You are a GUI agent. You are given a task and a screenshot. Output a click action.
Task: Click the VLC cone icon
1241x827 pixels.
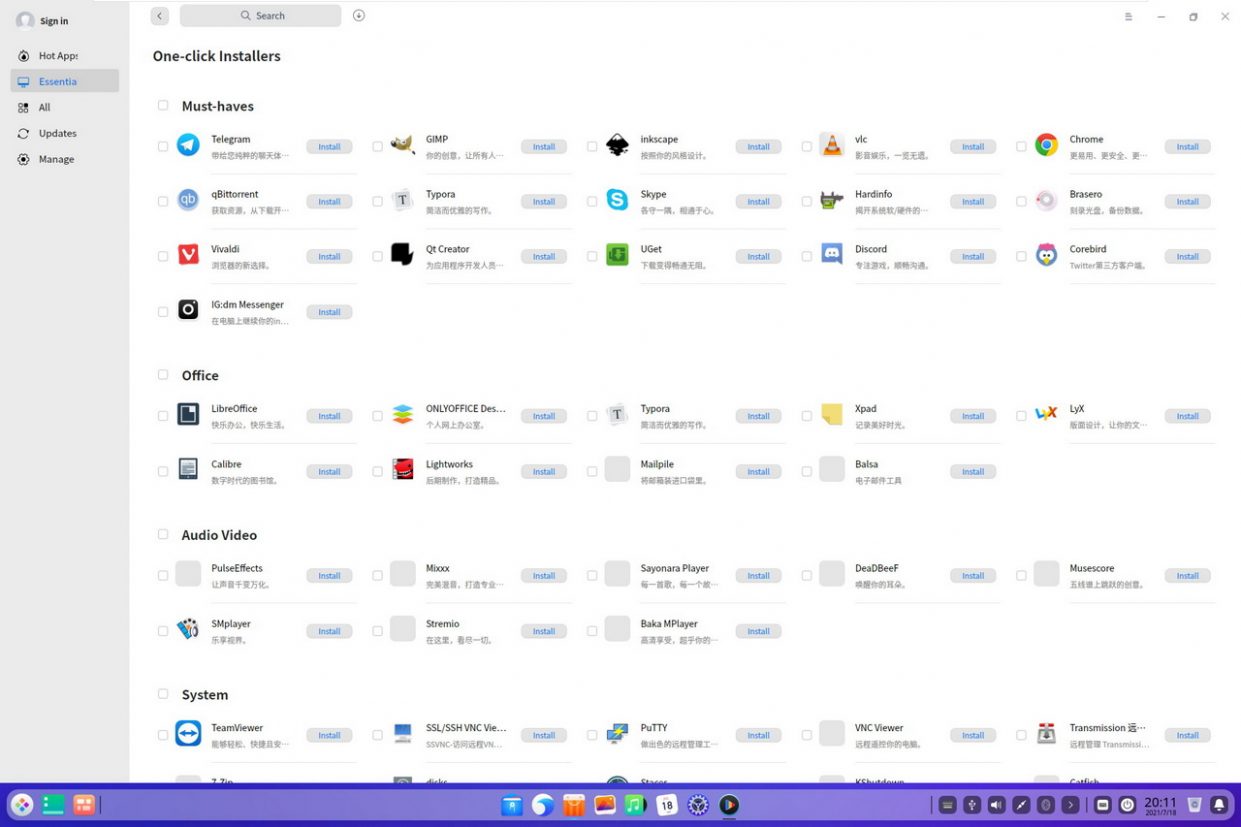(x=831, y=146)
